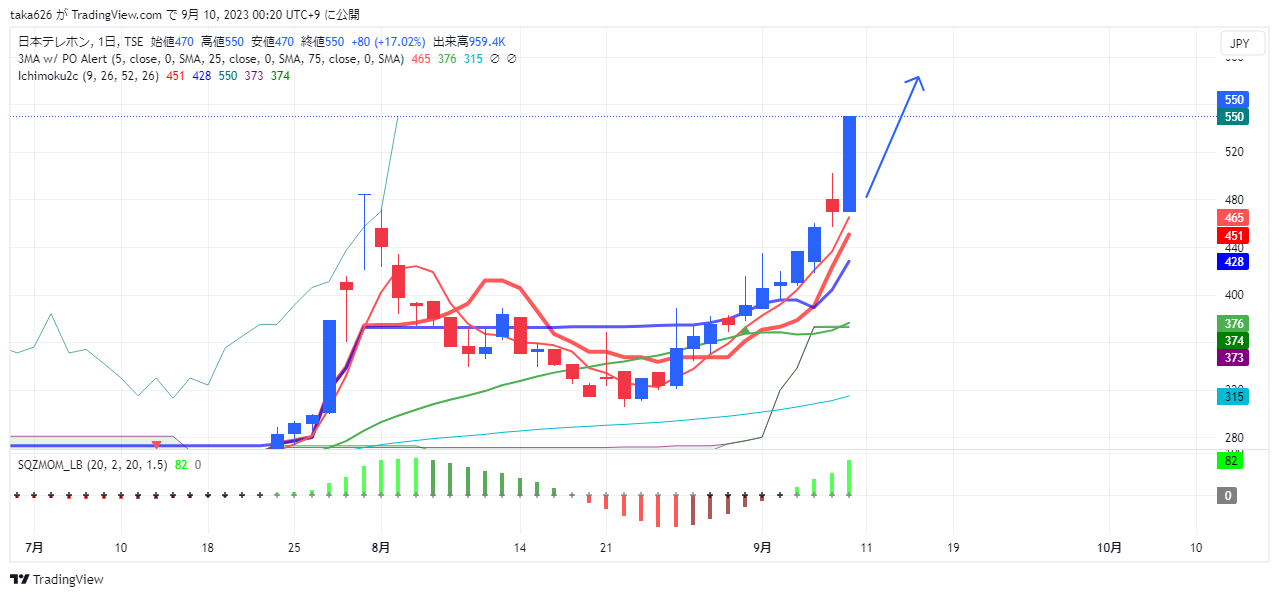
Task: Click the dark blue 428 price label
Action: tap(1233, 262)
